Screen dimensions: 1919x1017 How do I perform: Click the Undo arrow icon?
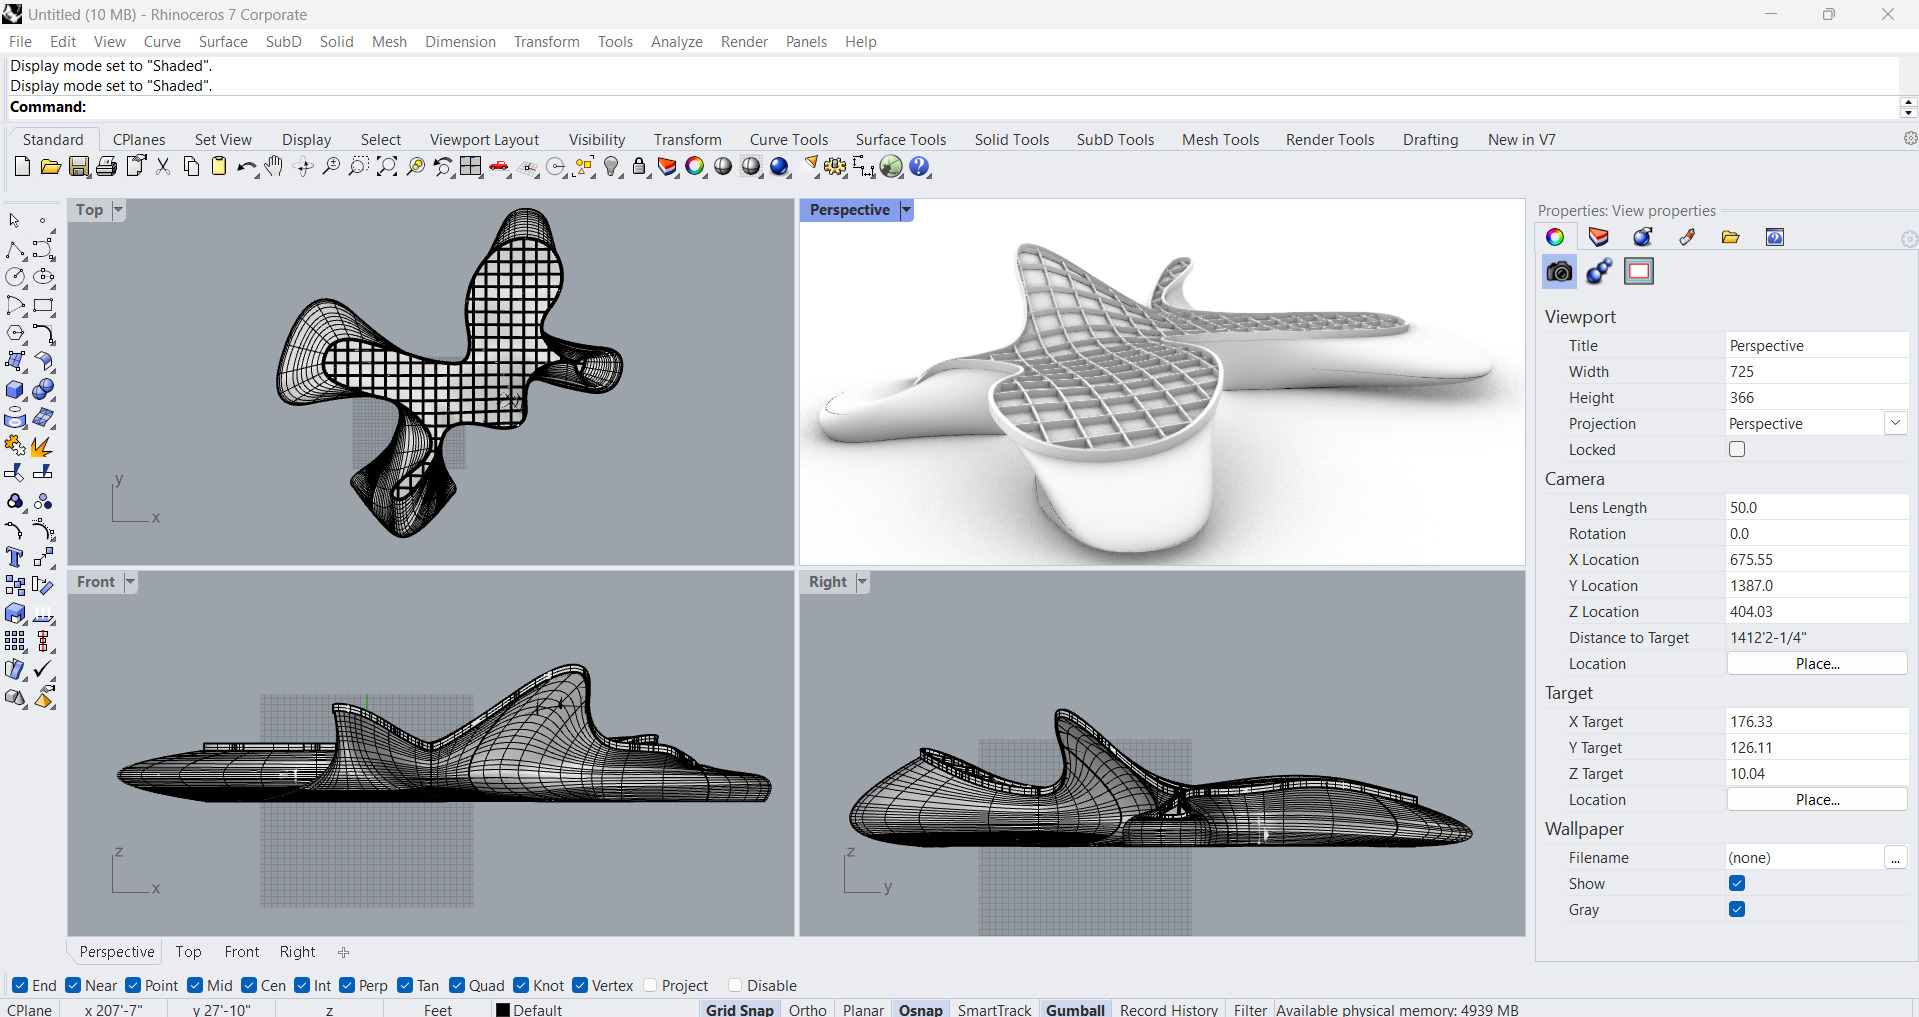point(246,167)
